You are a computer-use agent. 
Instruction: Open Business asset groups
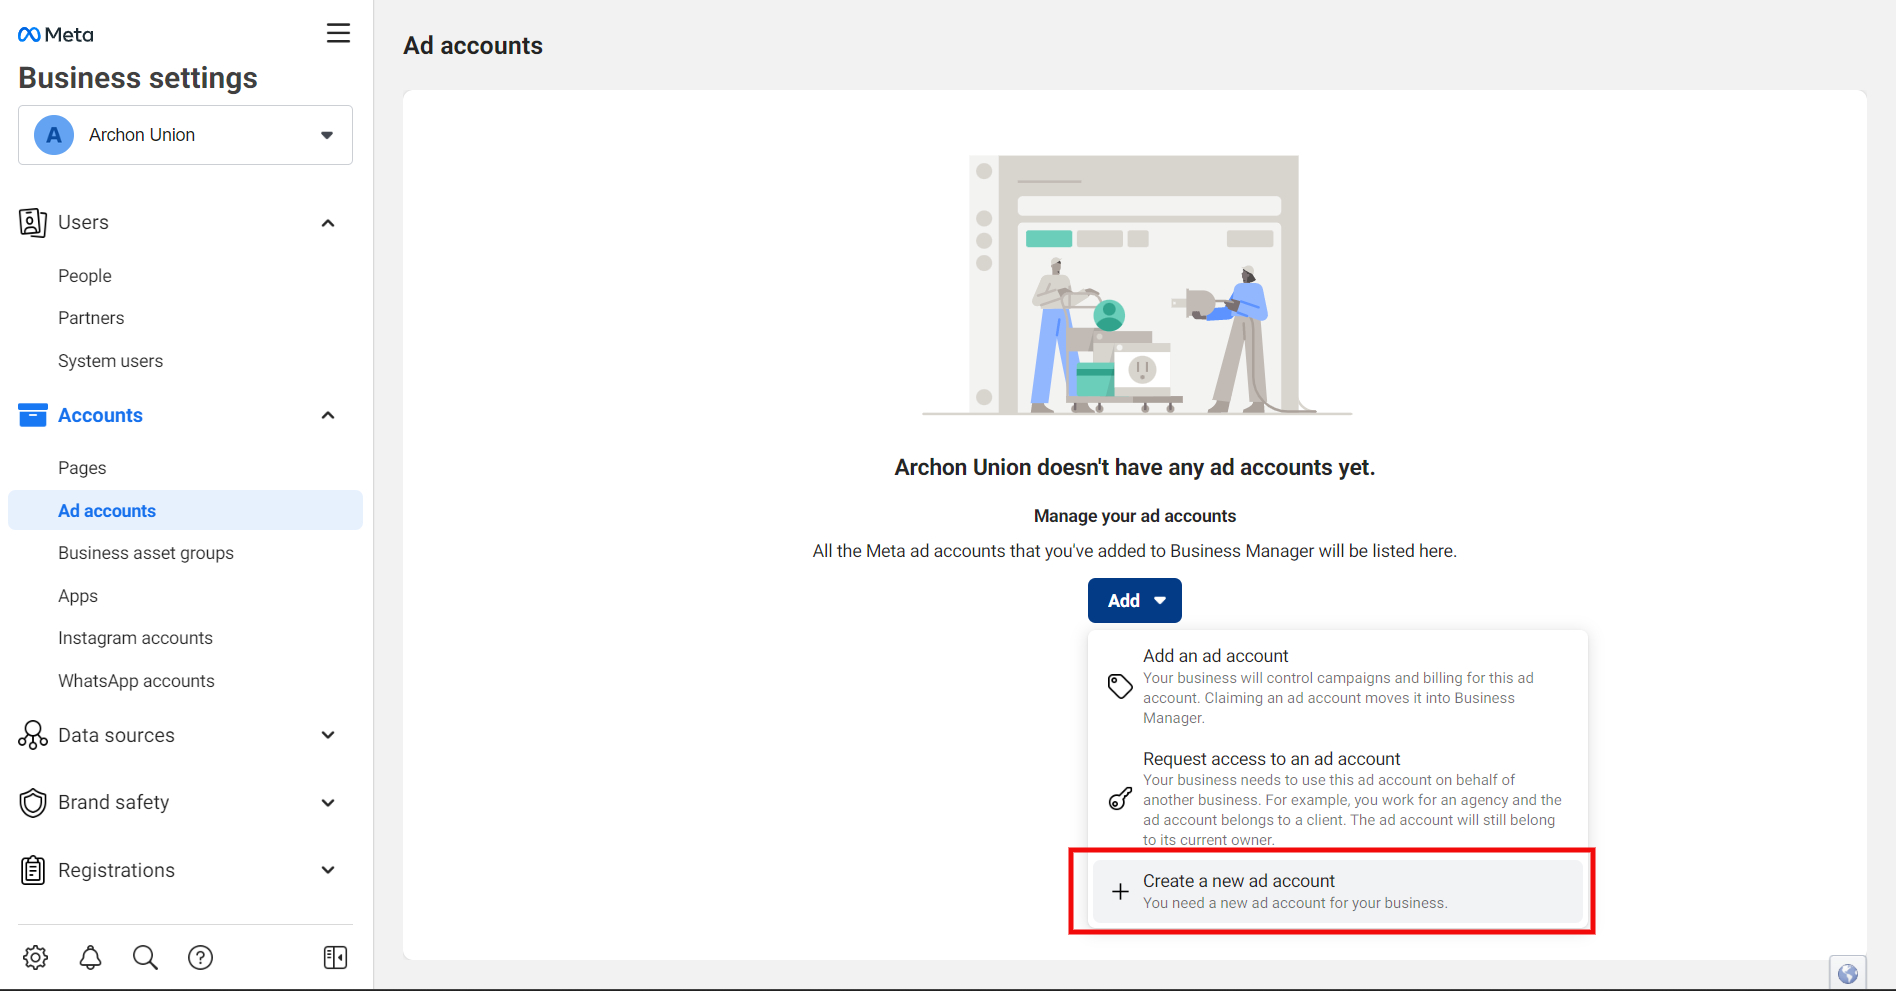[146, 553]
